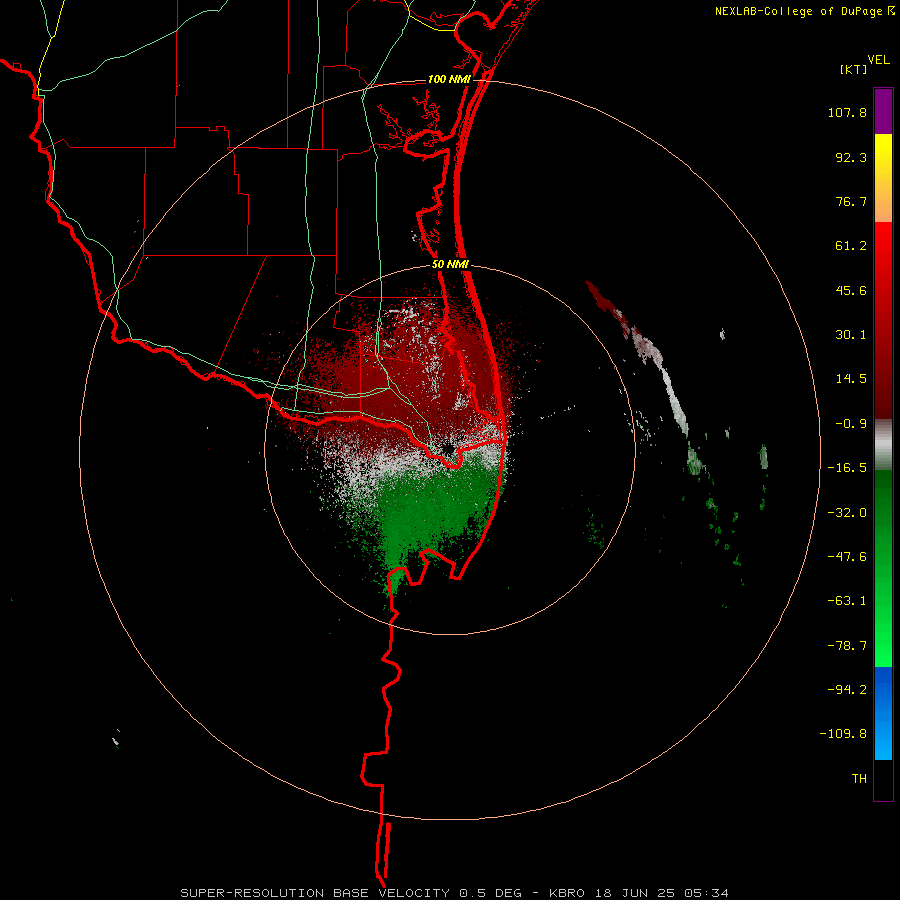This screenshot has width=900, height=900.
Task: Click the -0.9 legend value
Action: click(851, 424)
